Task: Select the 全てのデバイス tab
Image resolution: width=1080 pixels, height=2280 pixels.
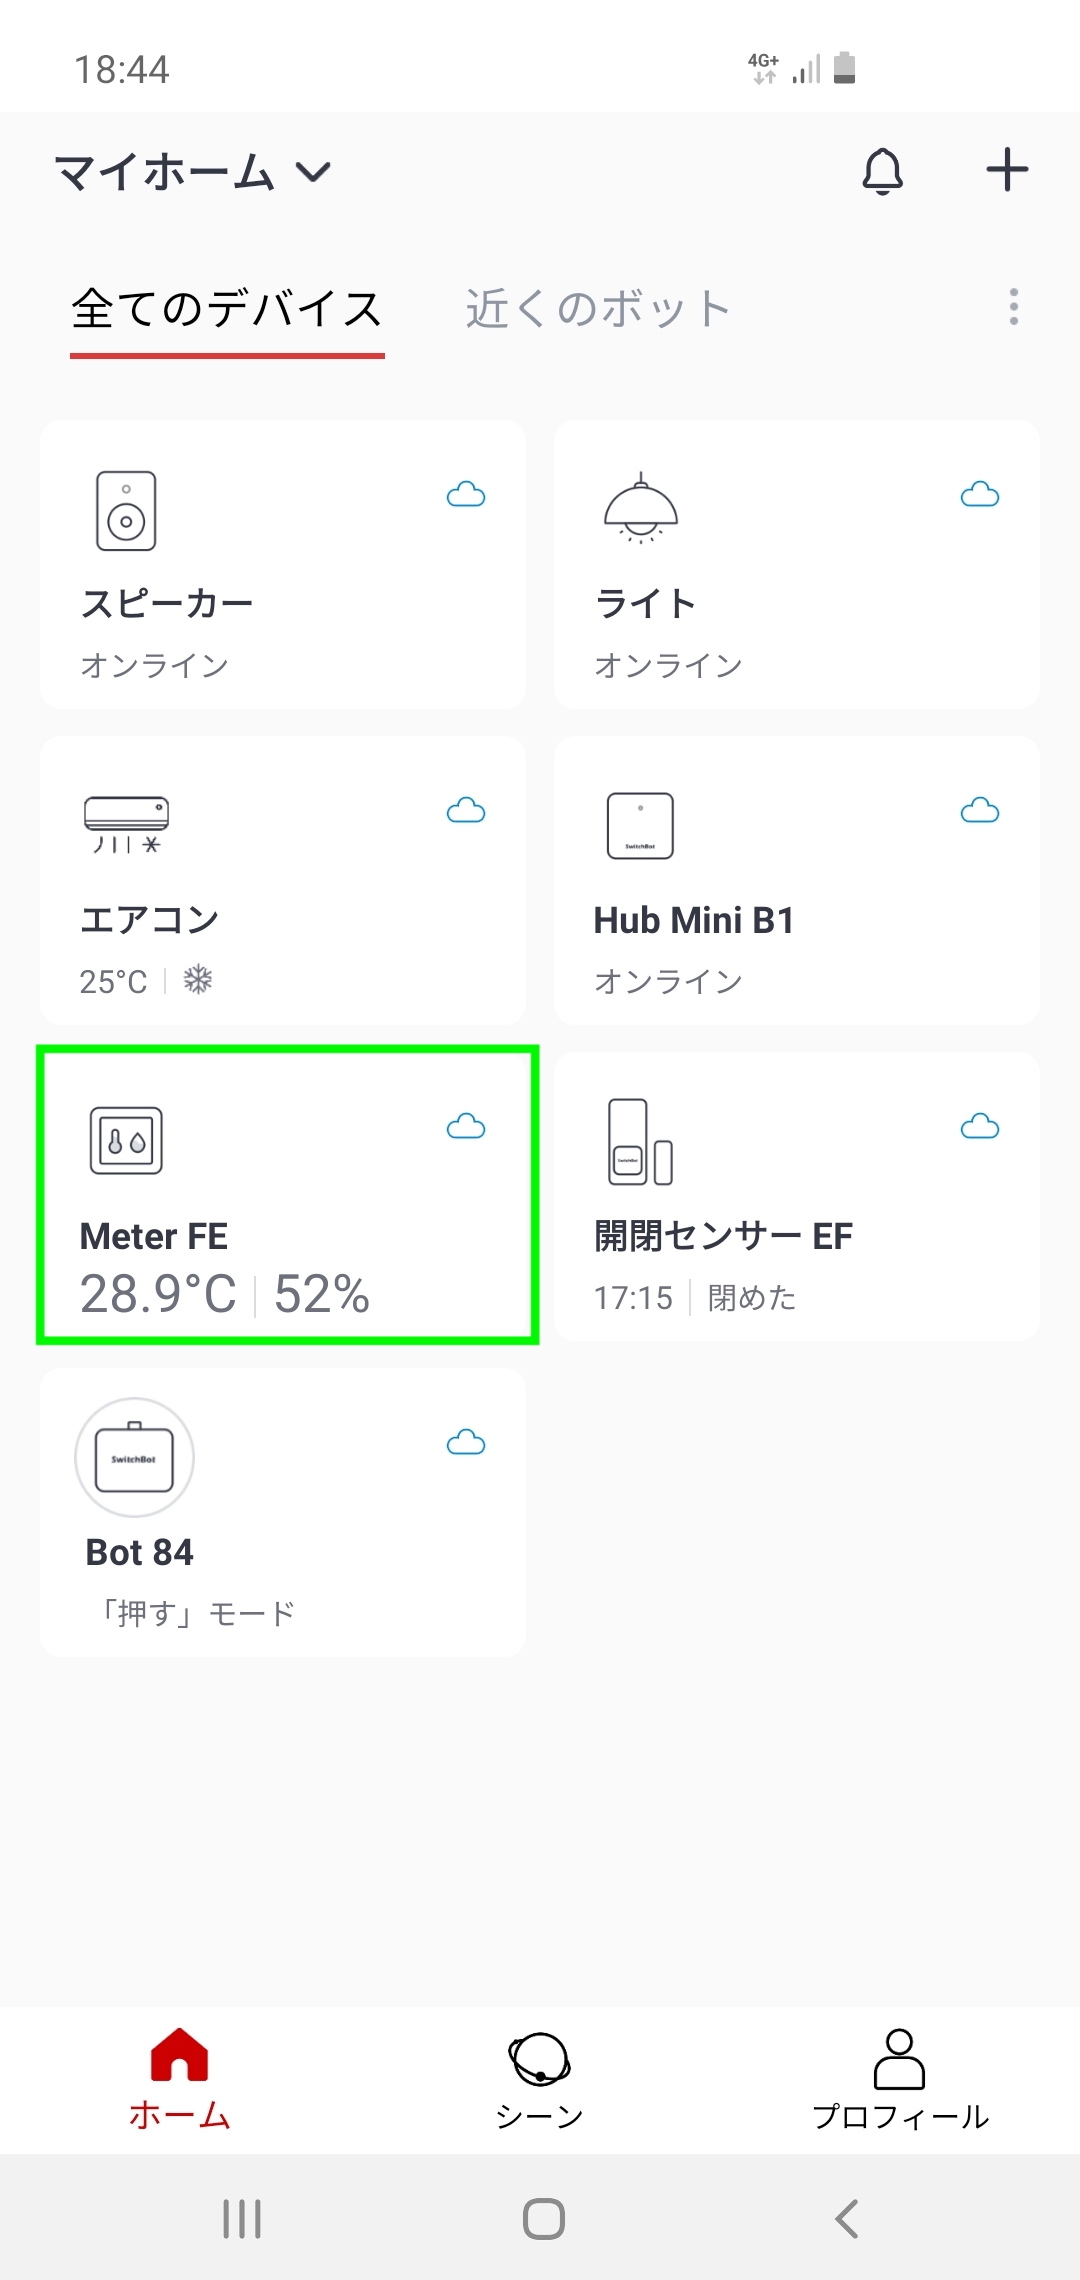Action: (227, 308)
